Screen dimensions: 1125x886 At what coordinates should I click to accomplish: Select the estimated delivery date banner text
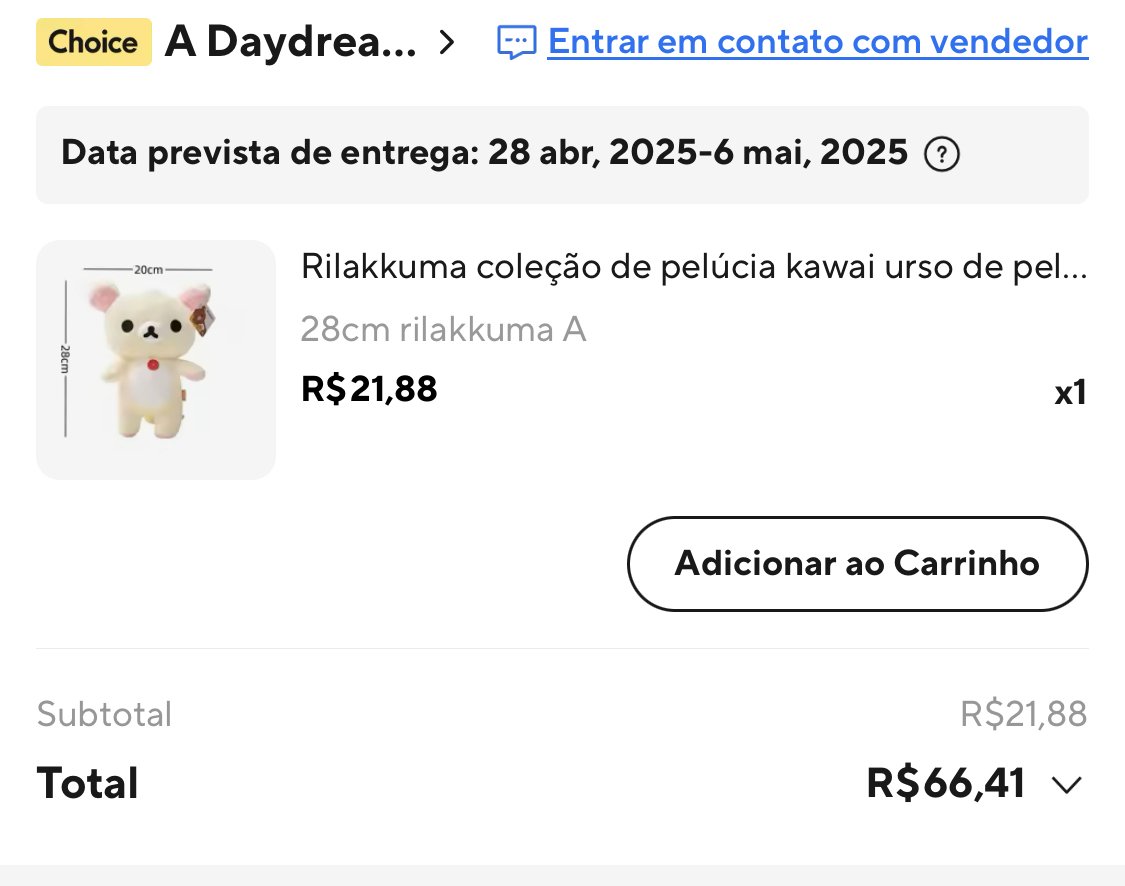484,154
